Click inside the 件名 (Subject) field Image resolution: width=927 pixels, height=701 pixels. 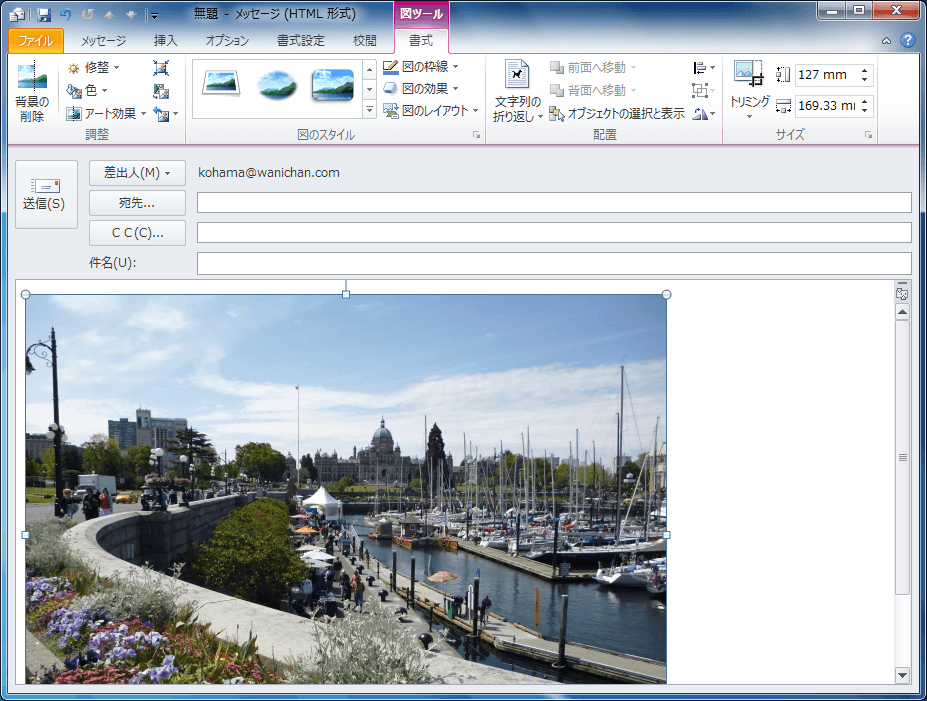coord(553,263)
